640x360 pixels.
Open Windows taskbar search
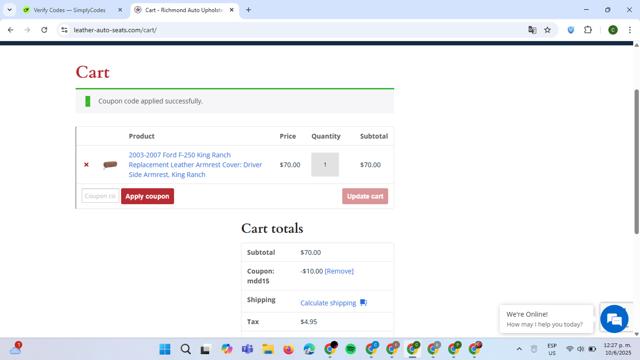pyautogui.click(x=186, y=349)
